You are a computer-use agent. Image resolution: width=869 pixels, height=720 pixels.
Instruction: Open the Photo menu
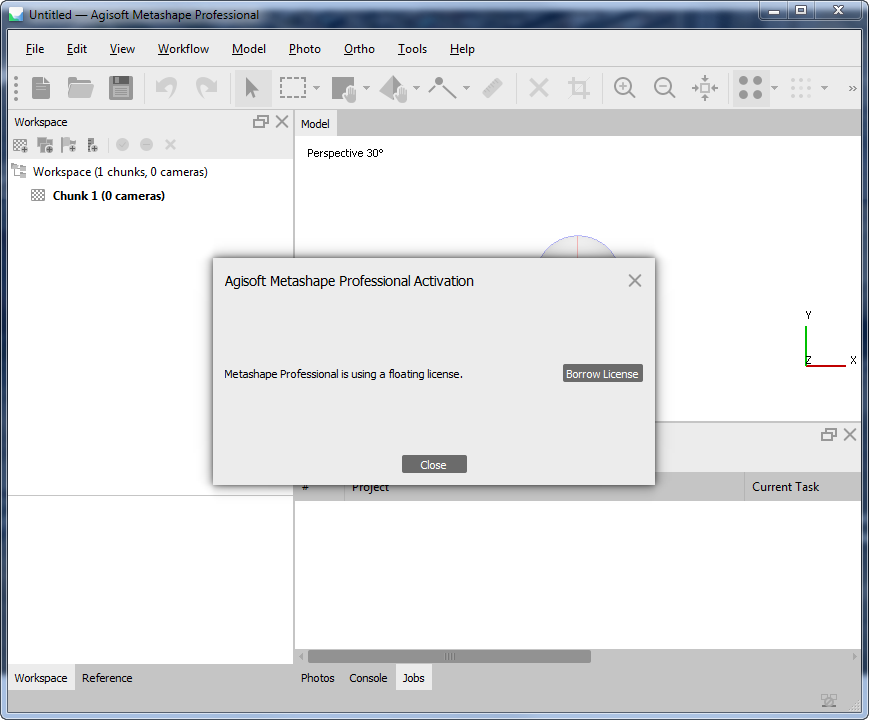tap(305, 49)
